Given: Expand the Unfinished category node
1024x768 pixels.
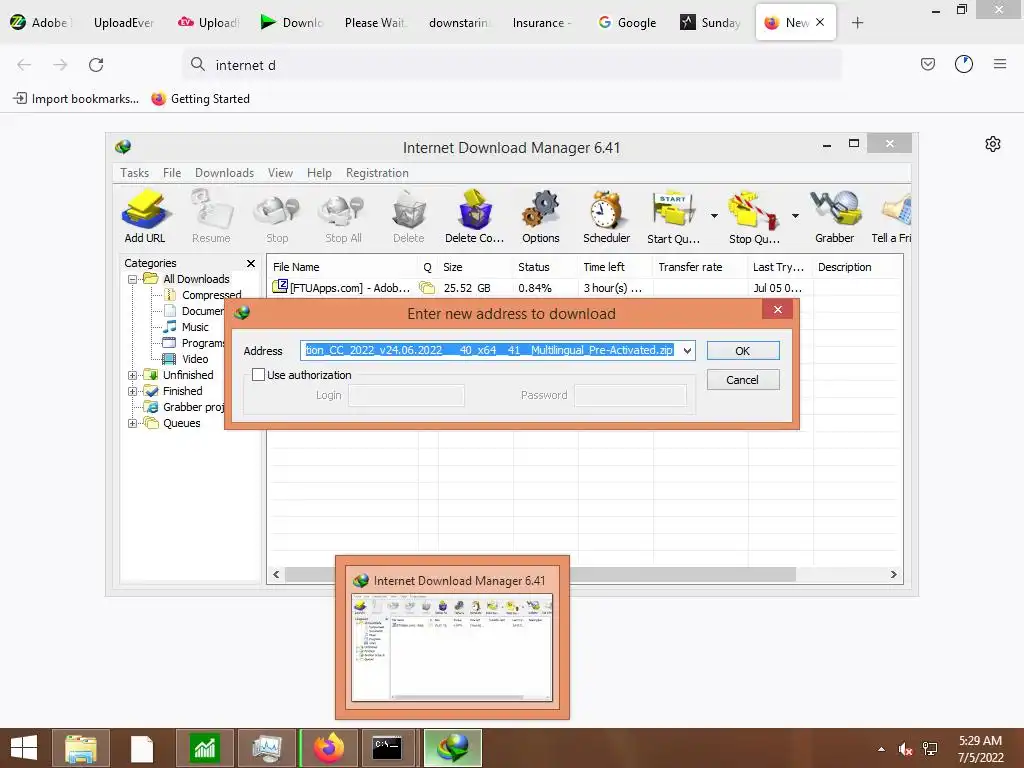Looking at the screenshot, I should tap(133, 375).
